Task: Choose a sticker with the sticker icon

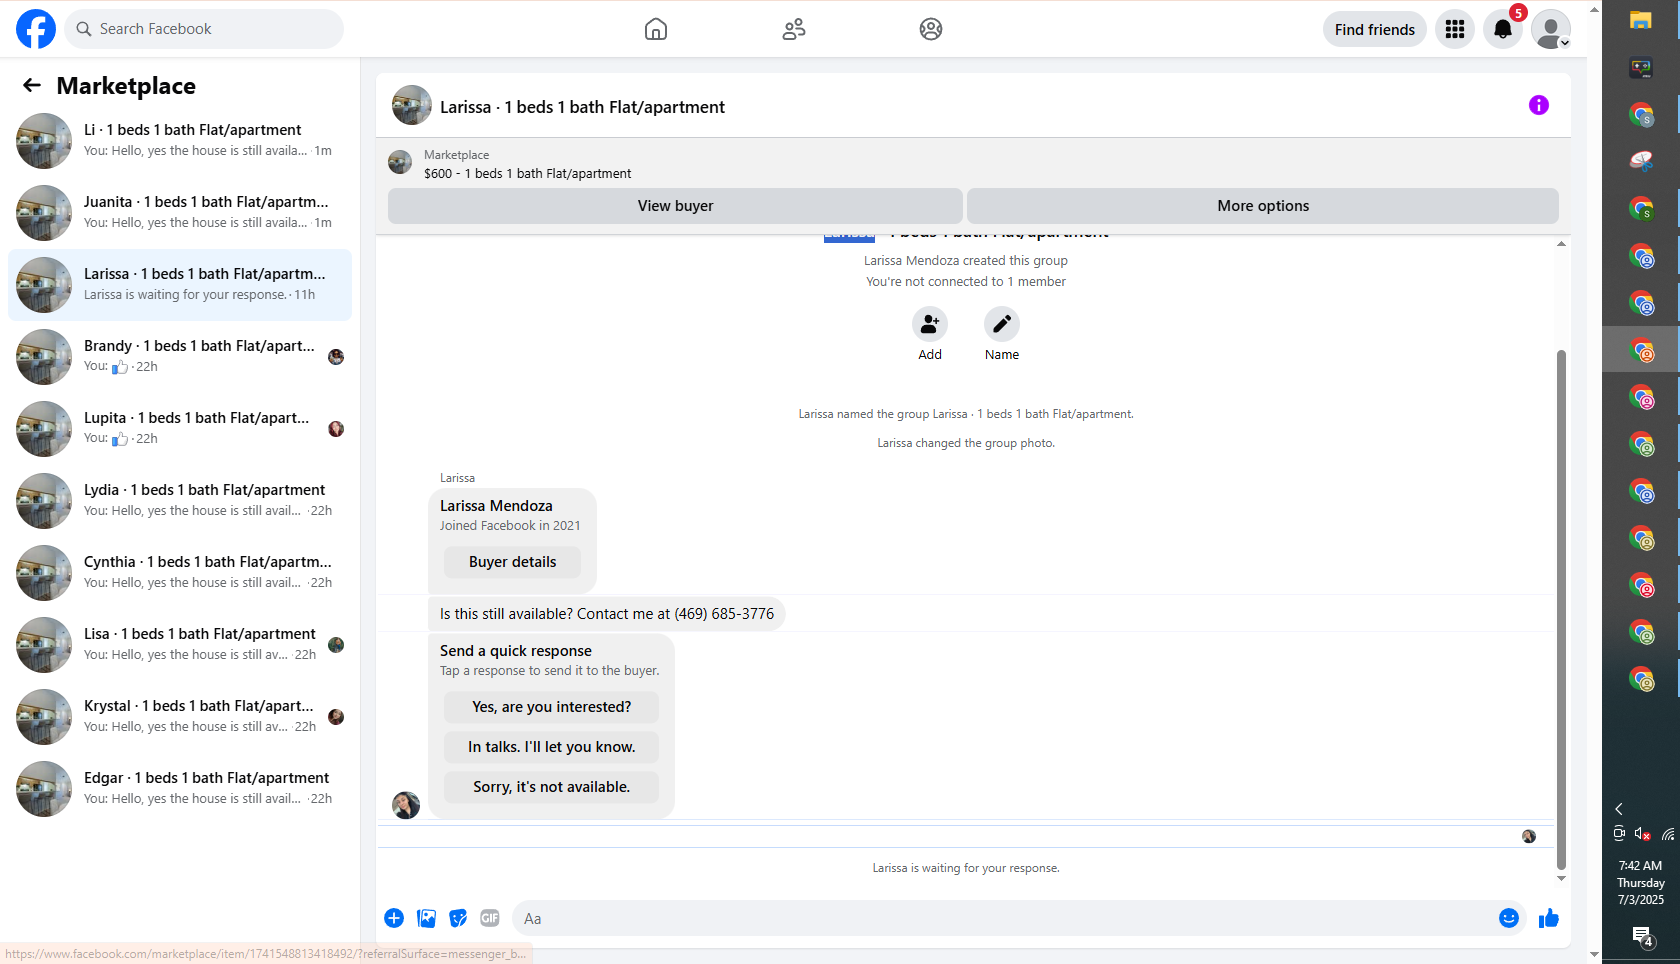Action: tap(458, 918)
